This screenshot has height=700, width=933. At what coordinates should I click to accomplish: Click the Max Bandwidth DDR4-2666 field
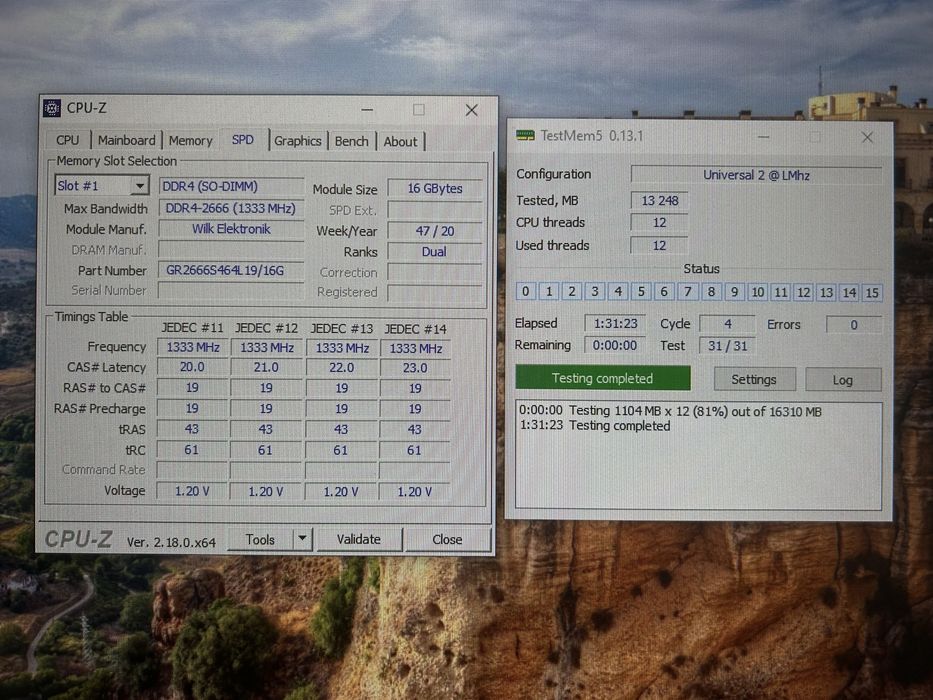click(231, 208)
